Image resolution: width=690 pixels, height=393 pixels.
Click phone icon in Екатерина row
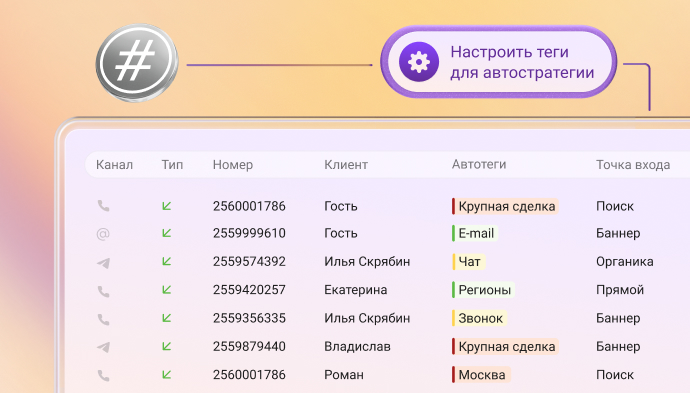click(x=103, y=291)
